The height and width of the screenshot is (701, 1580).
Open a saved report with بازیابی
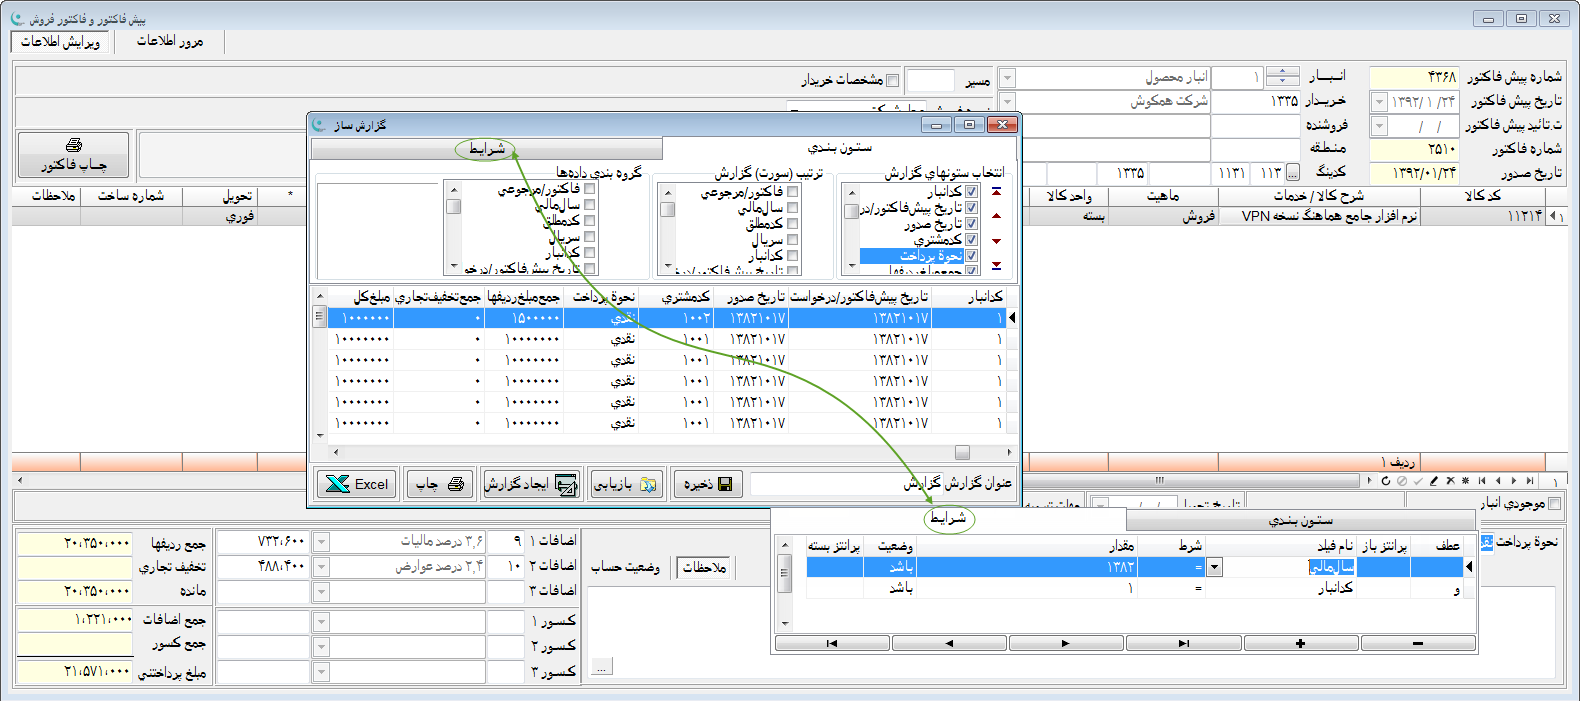tap(626, 484)
